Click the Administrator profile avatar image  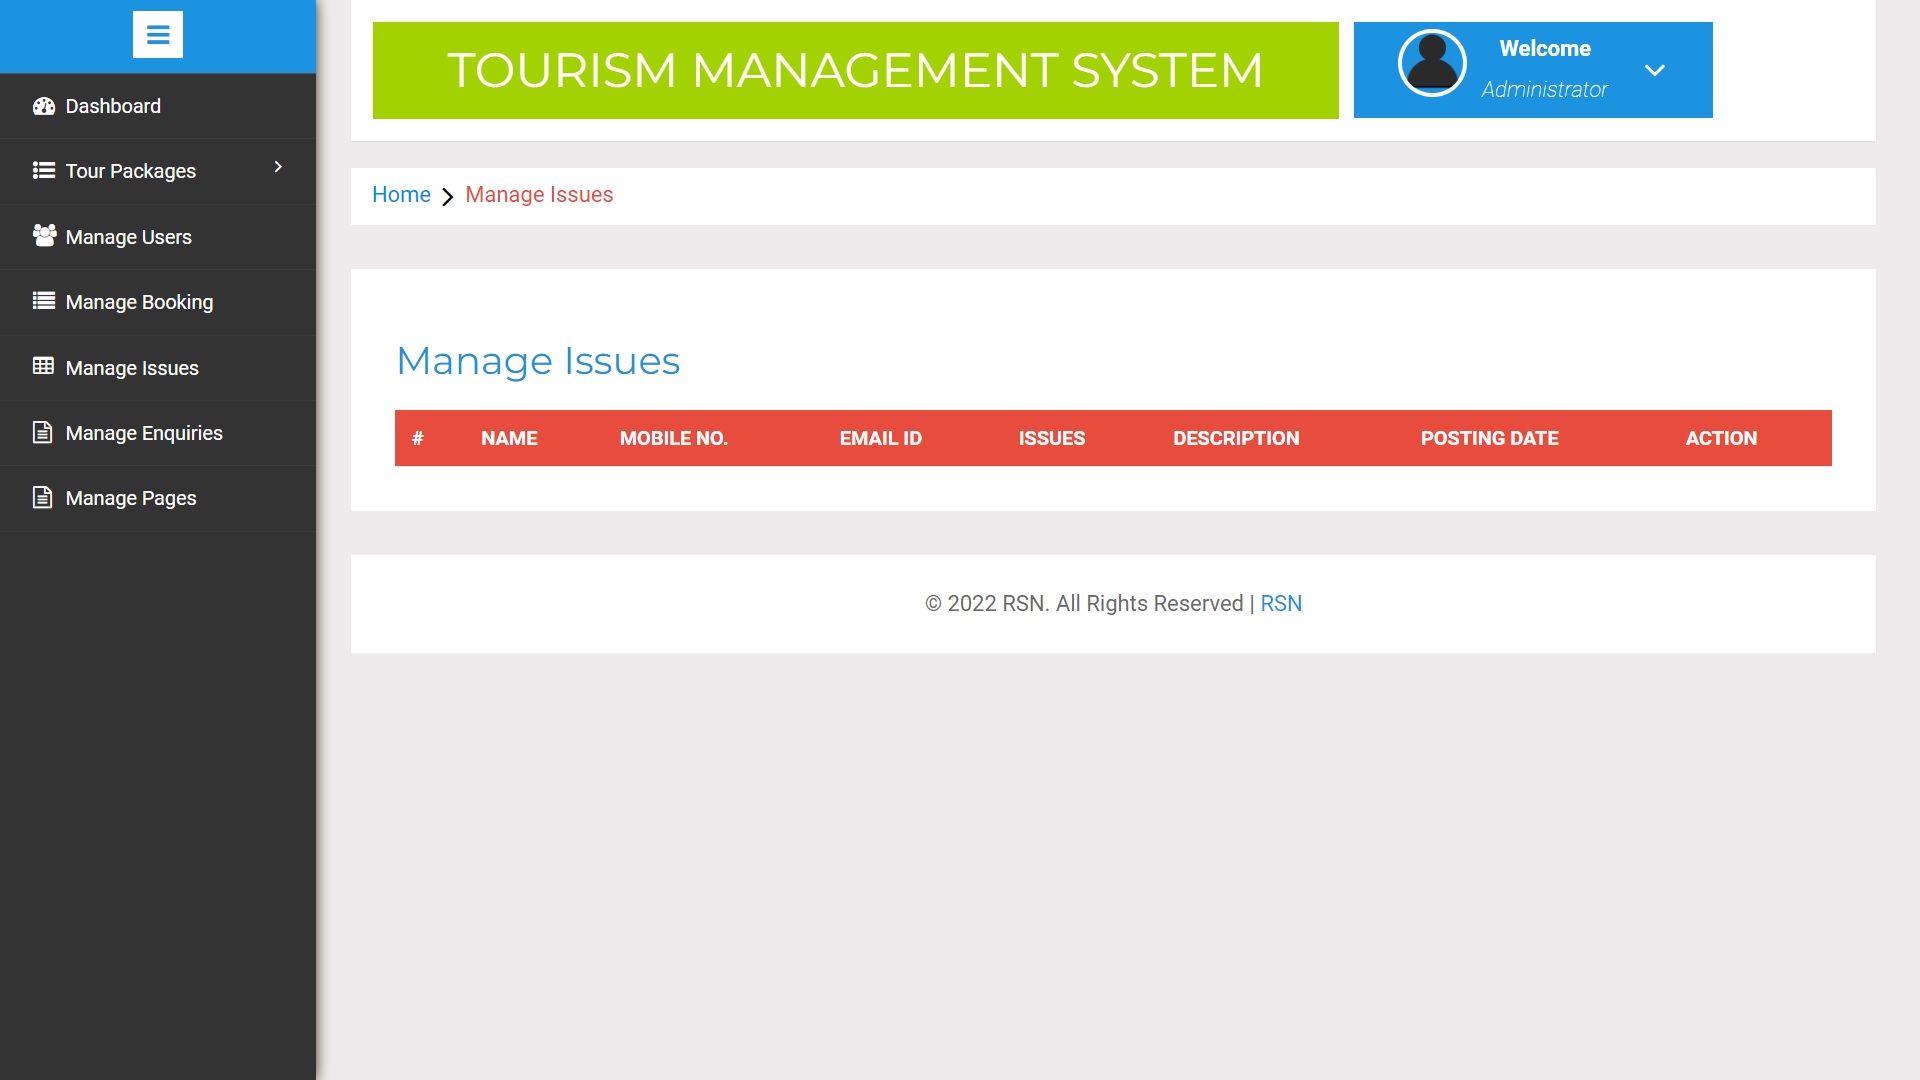(x=1432, y=62)
